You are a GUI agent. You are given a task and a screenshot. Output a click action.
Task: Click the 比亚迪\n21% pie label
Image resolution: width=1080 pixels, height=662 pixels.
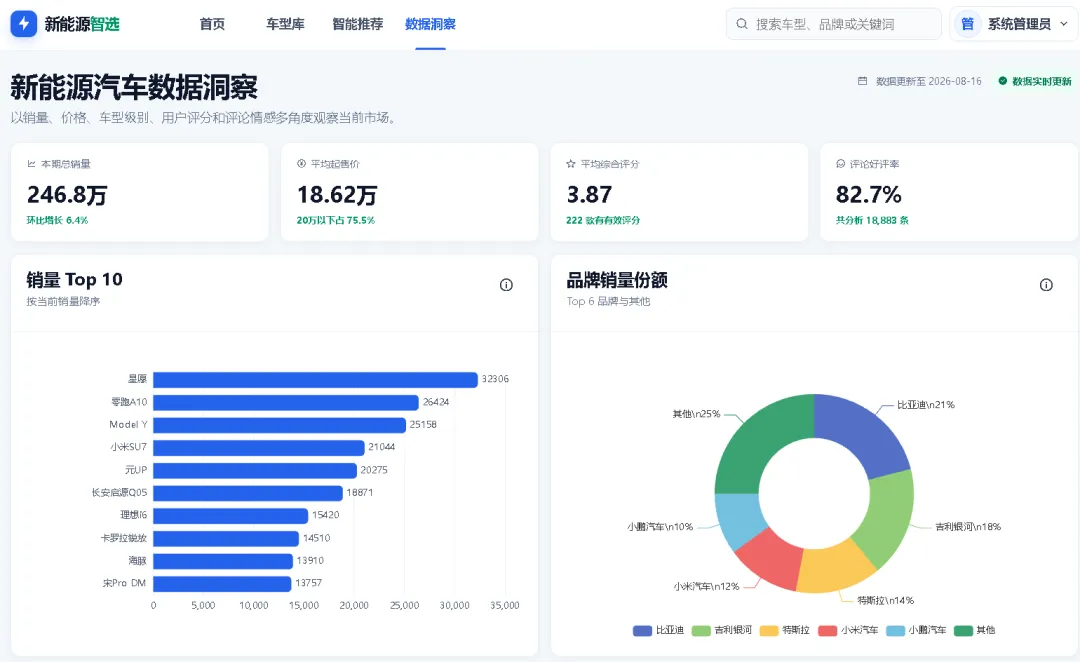(926, 405)
